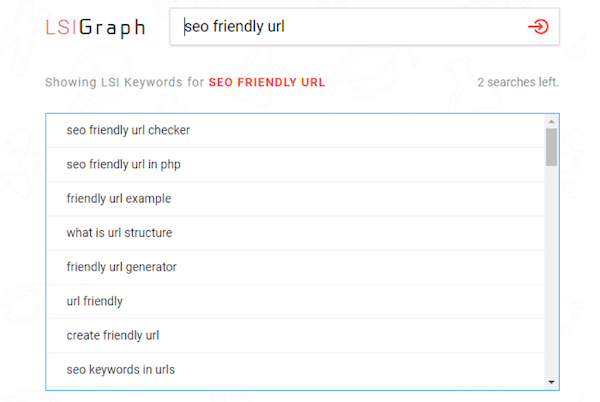Screen dimensions: 600x402
Task: Click the 'Showing LSI Keywords for' label
Action: click(x=124, y=82)
